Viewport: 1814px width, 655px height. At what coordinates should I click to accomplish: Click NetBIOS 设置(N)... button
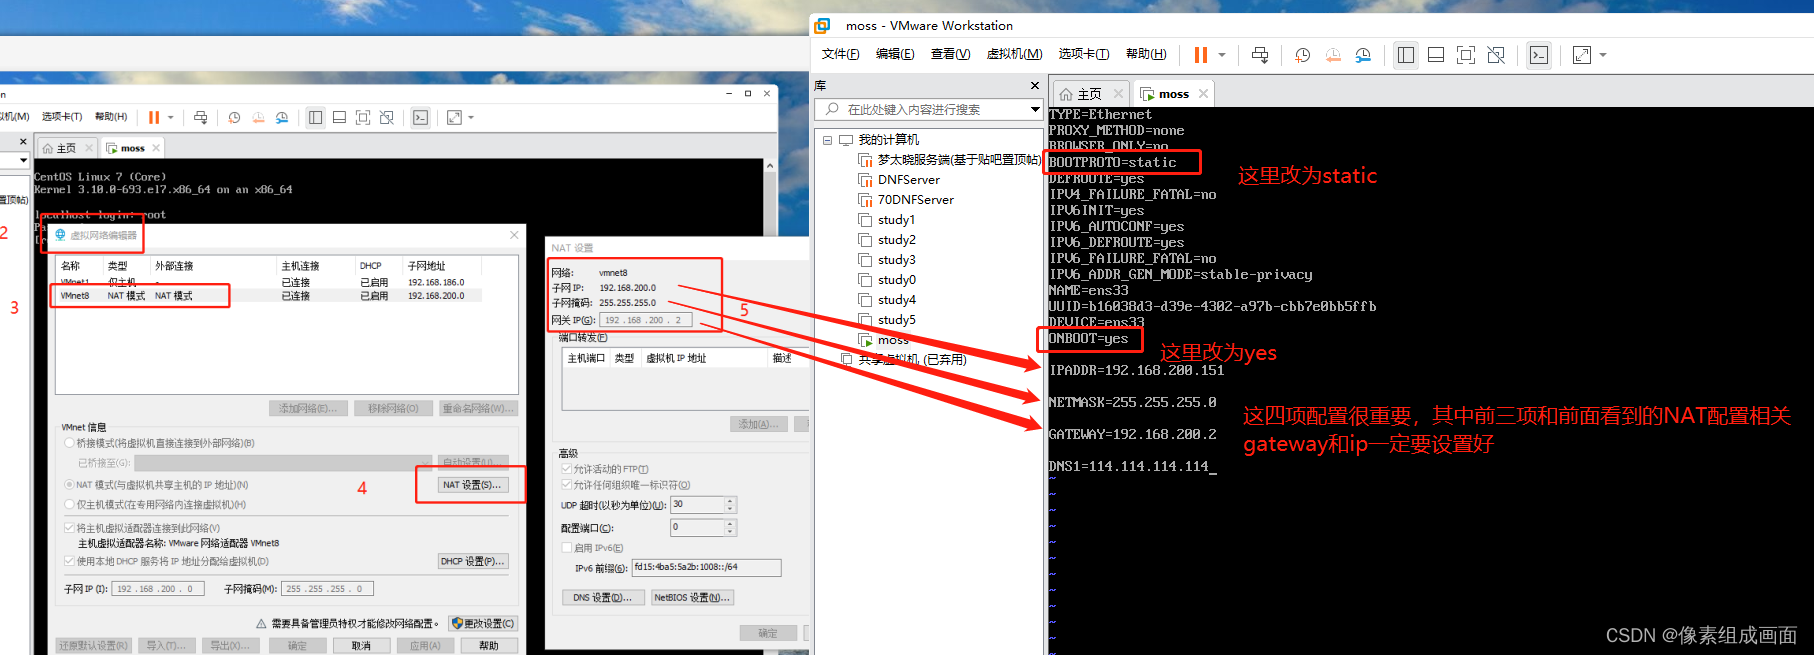[x=692, y=597]
